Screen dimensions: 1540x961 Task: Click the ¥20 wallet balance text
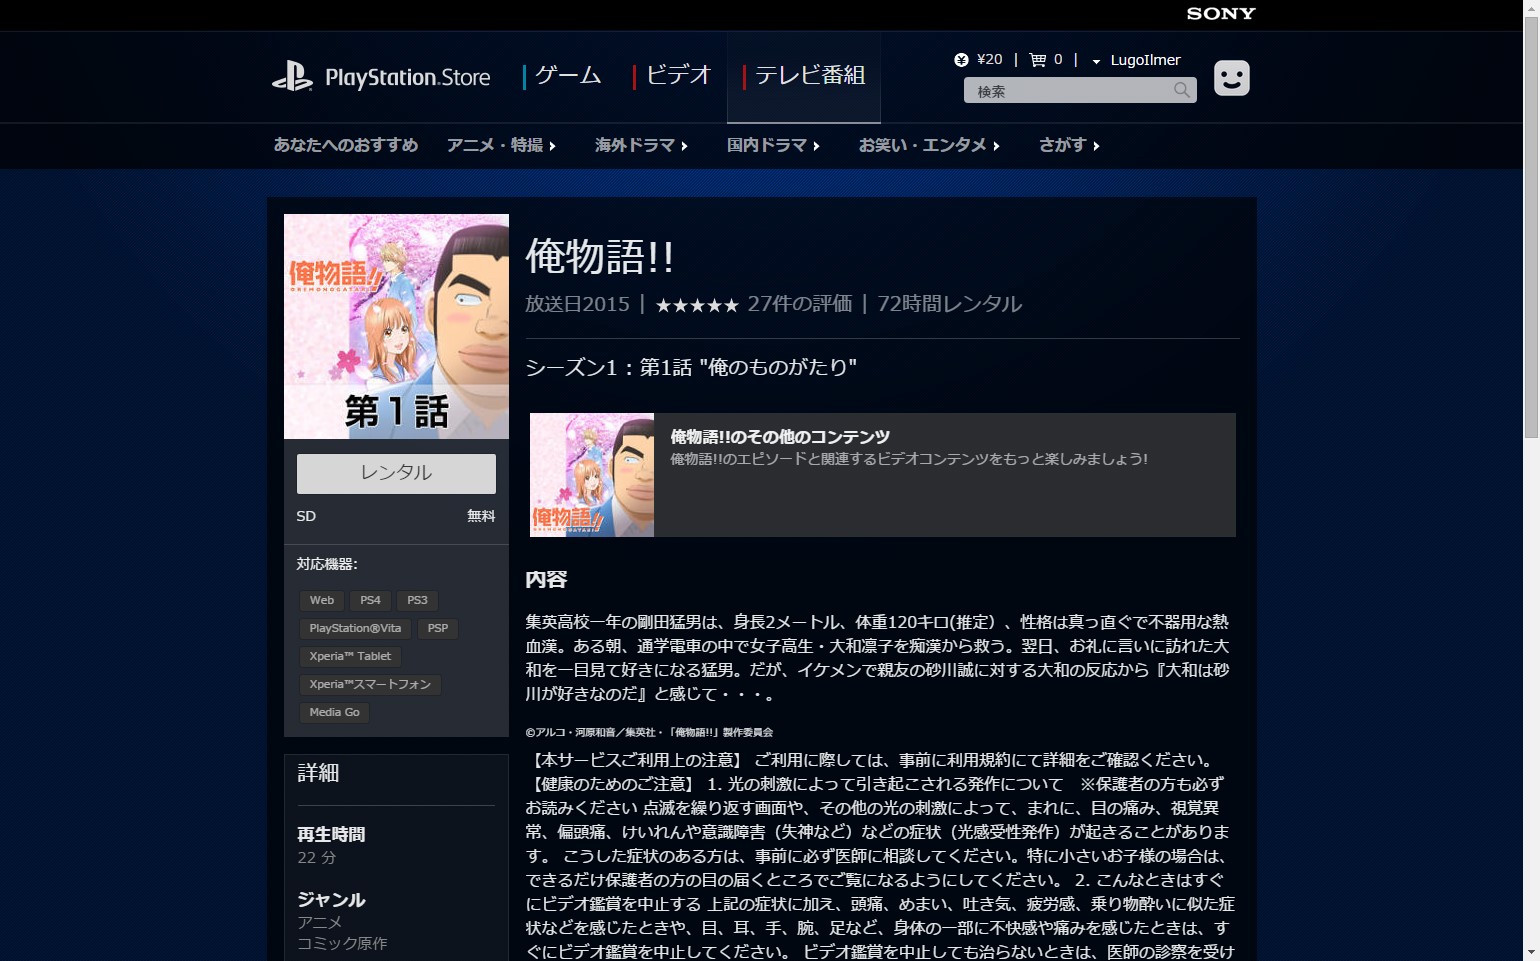pyautogui.click(x=989, y=60)
